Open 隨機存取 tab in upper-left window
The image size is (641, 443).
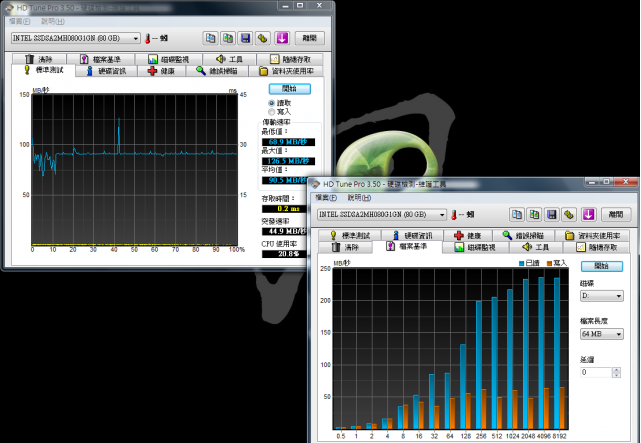290,59
